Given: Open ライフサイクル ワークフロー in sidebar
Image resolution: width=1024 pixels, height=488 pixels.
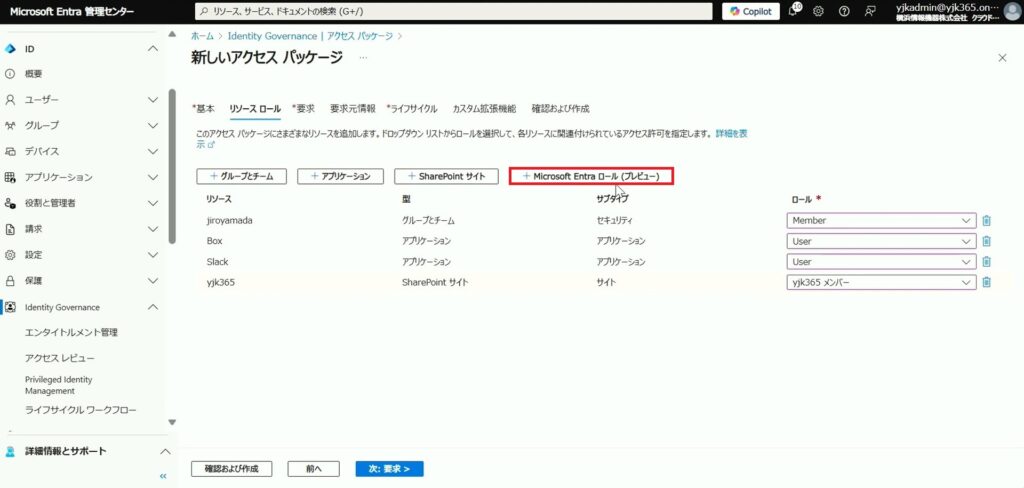Looking at the screenshot, I should click(x=81, y=410).
